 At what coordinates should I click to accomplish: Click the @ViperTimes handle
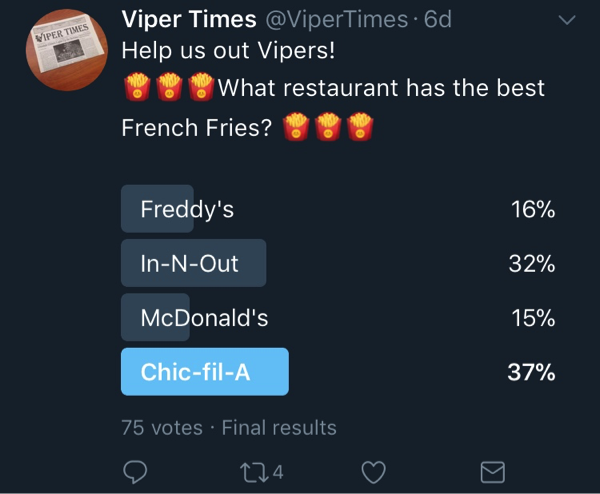click(337, 20)
